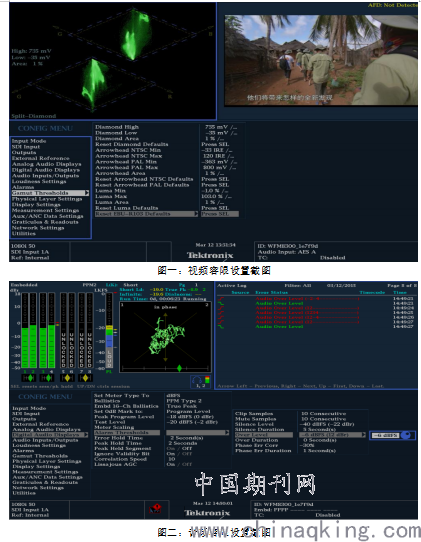The image size is (421, 542).
Task: Click the round knob icon beside the -6 dBFS box
Action: point(406,435)
